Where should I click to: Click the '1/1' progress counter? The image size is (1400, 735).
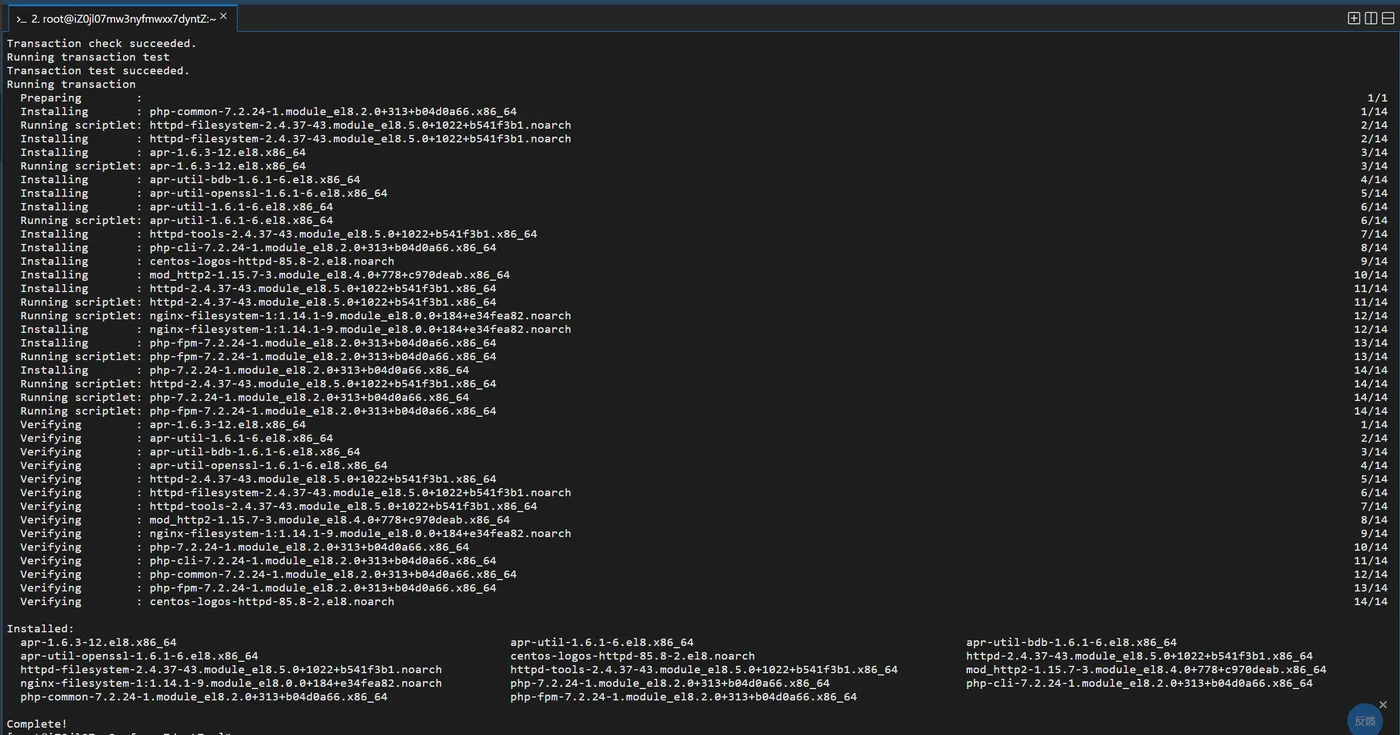point(1377,98)
